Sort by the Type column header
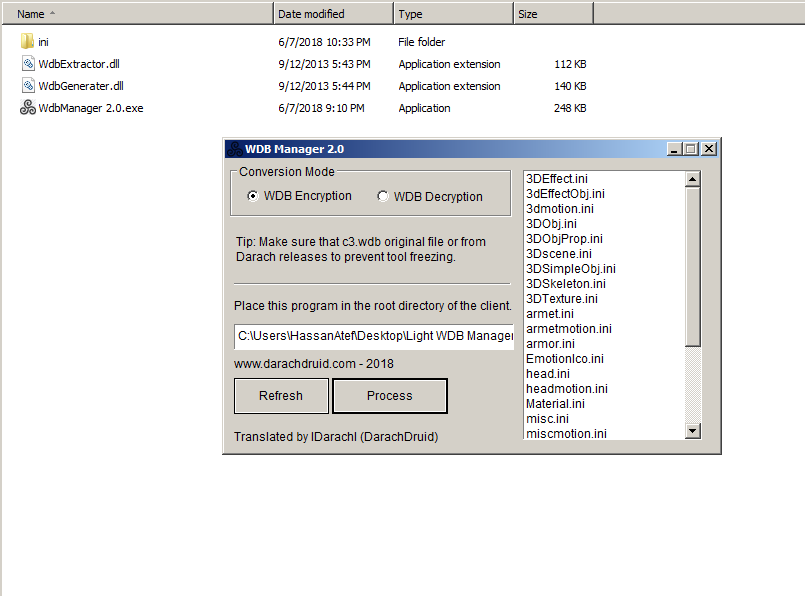The height and width of the screenshot is (596, 805). (x=453, y=13)
